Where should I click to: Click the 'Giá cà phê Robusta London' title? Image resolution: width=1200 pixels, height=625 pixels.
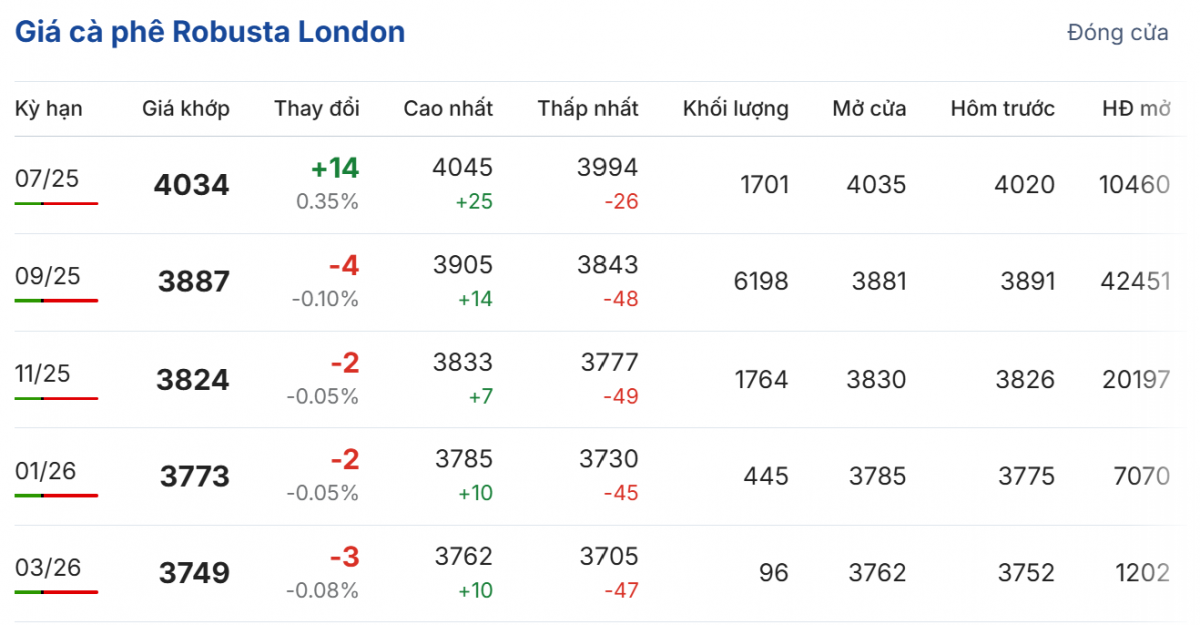210,32
